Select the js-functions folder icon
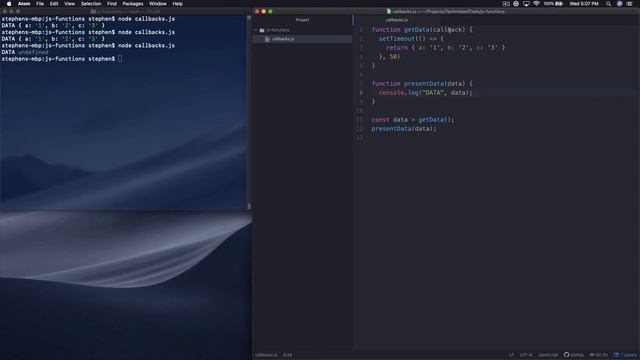640x360 pixels. [262, 30]
